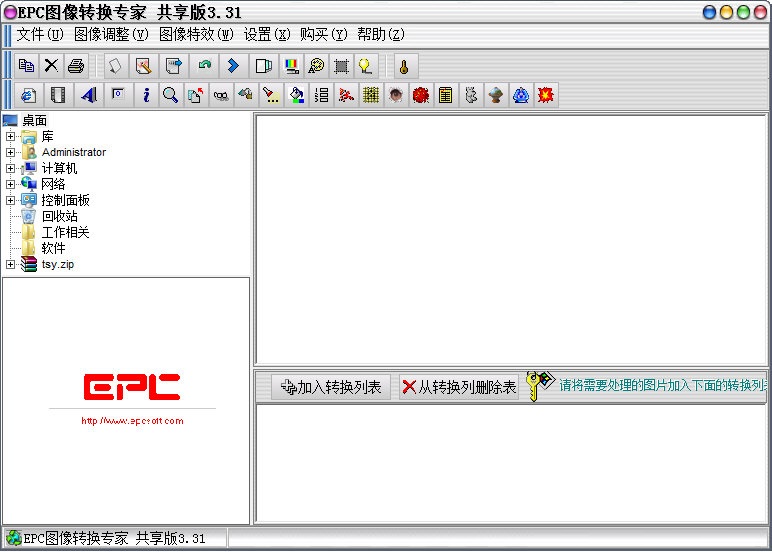
Task: Click the picture edit pencil icon
Action: tap(144, 65)
